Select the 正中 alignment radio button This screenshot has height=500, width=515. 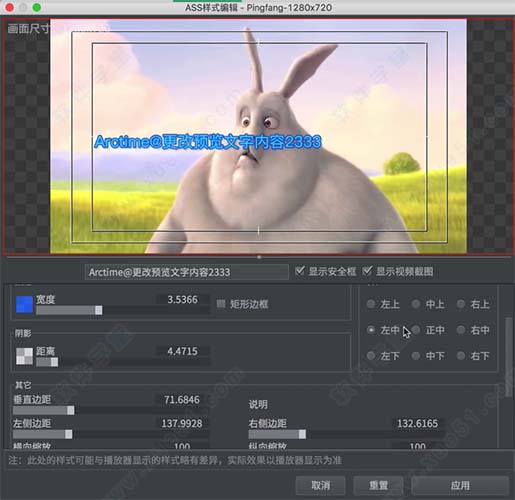coord(416,330)
